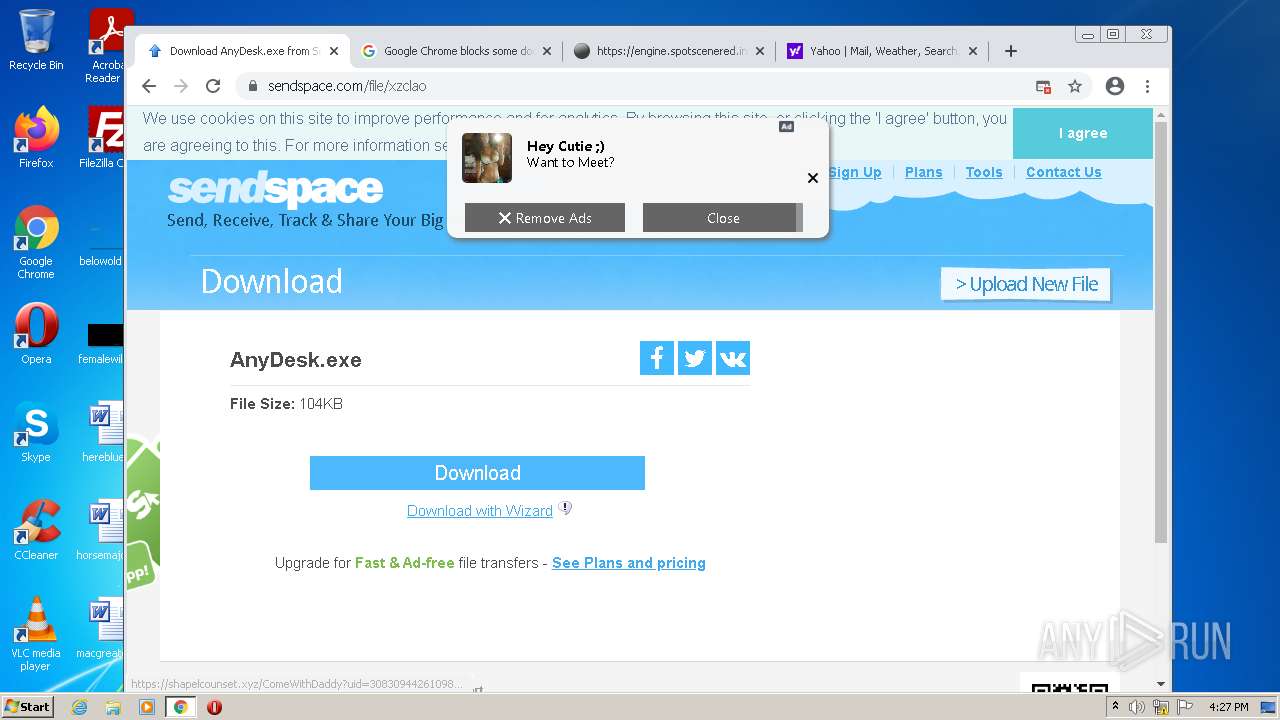Click the volume speaker tray icon
1280x720 pixels.
click(x=1137, y=707)
